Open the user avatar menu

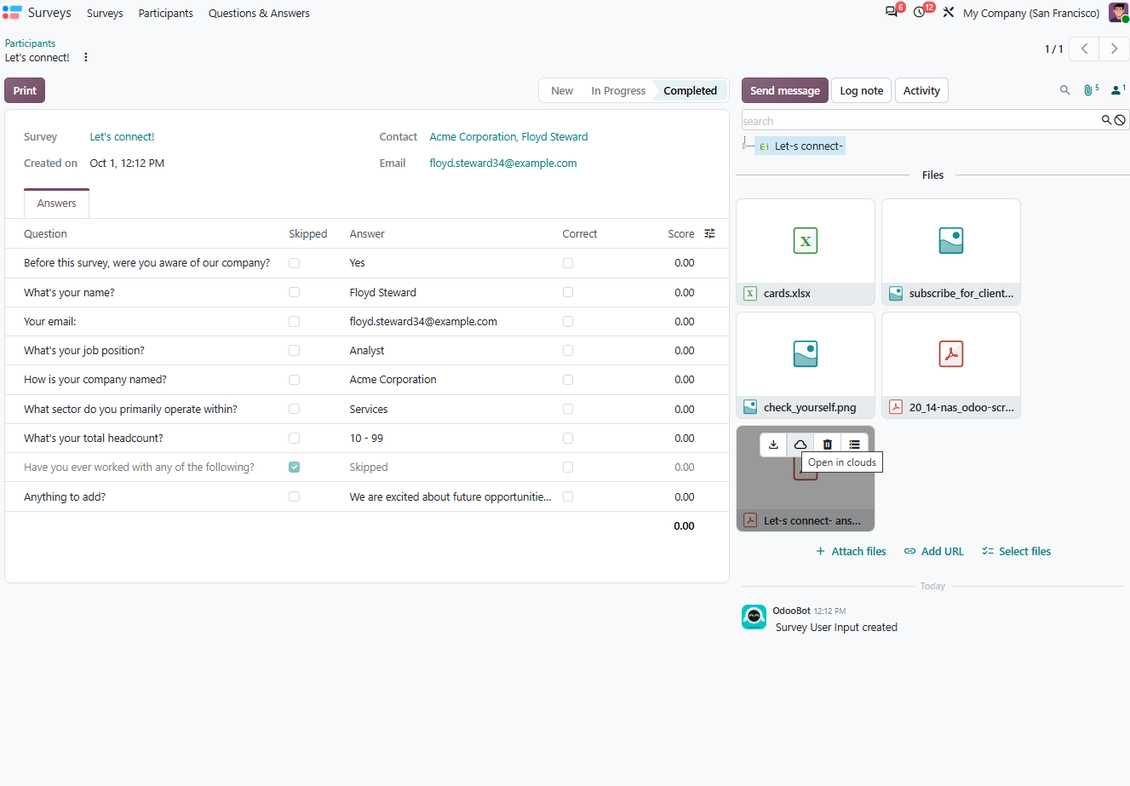coord(1118,12)
